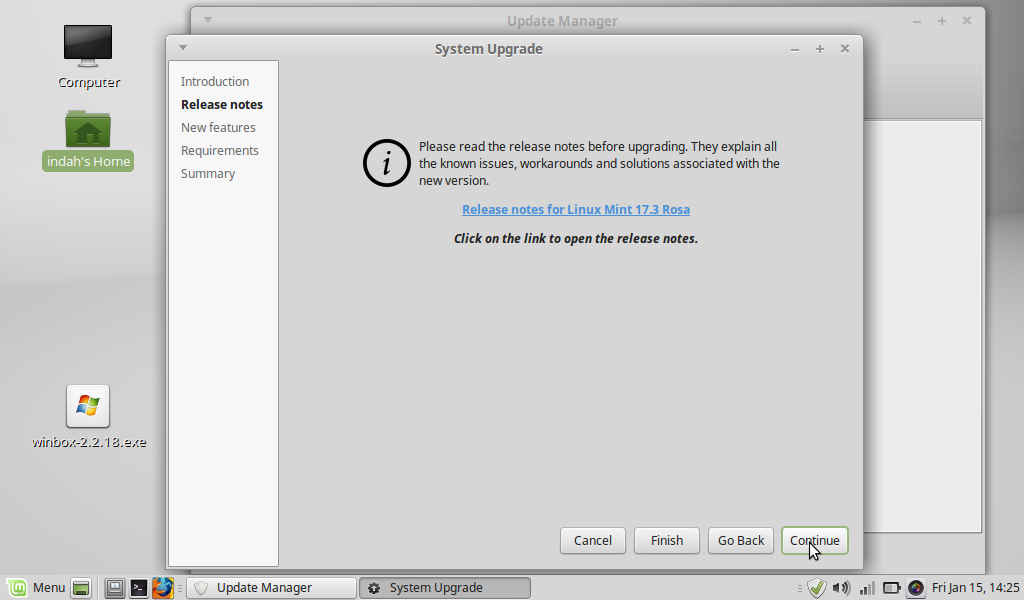Open the clock showing Fri Jan 15, 14:25

point(975,588)
